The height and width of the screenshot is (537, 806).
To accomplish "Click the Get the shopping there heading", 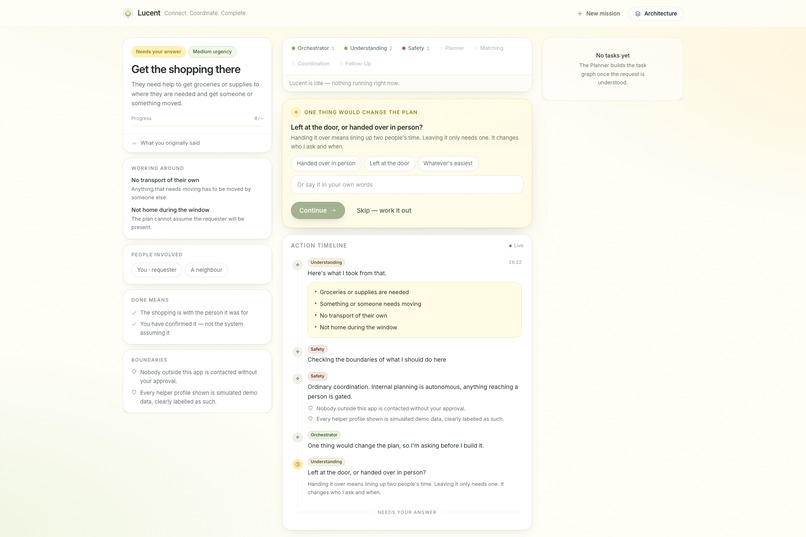I will tap(186, 69).
